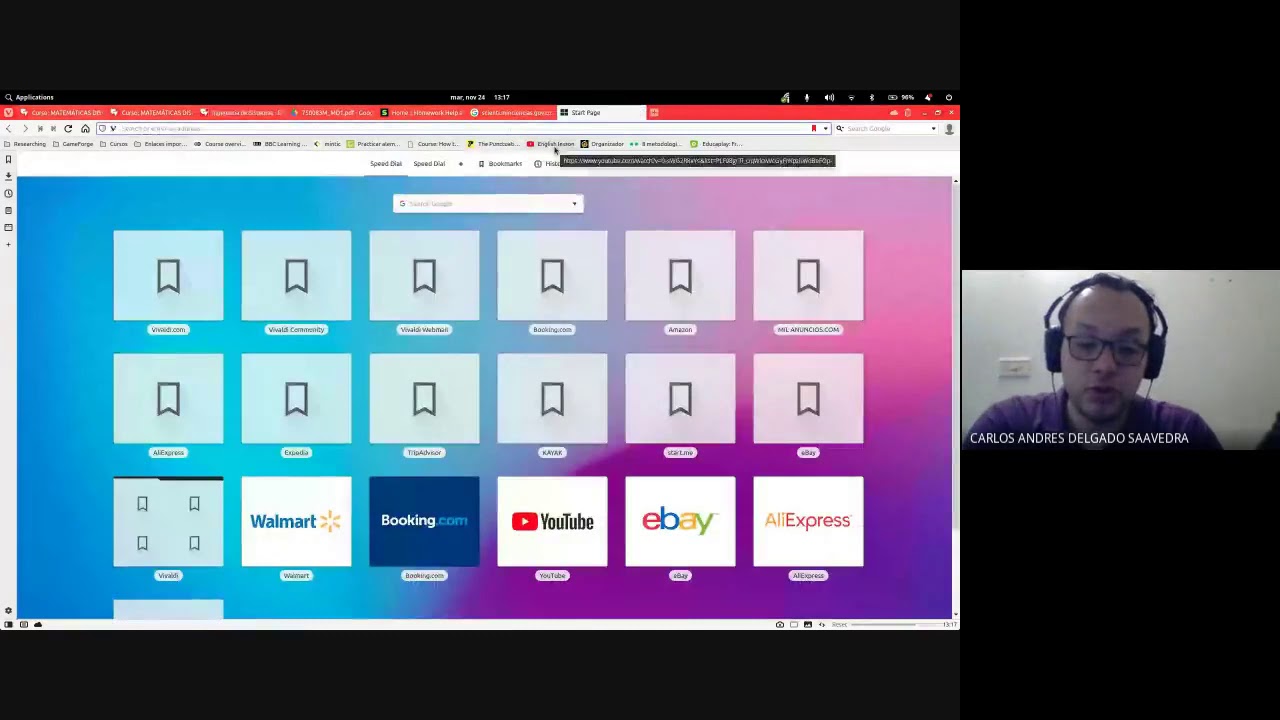Open the Enlaces impor... bookmarks folder
The height and width of the screenshot is (720, 1280).
(161, 144)
